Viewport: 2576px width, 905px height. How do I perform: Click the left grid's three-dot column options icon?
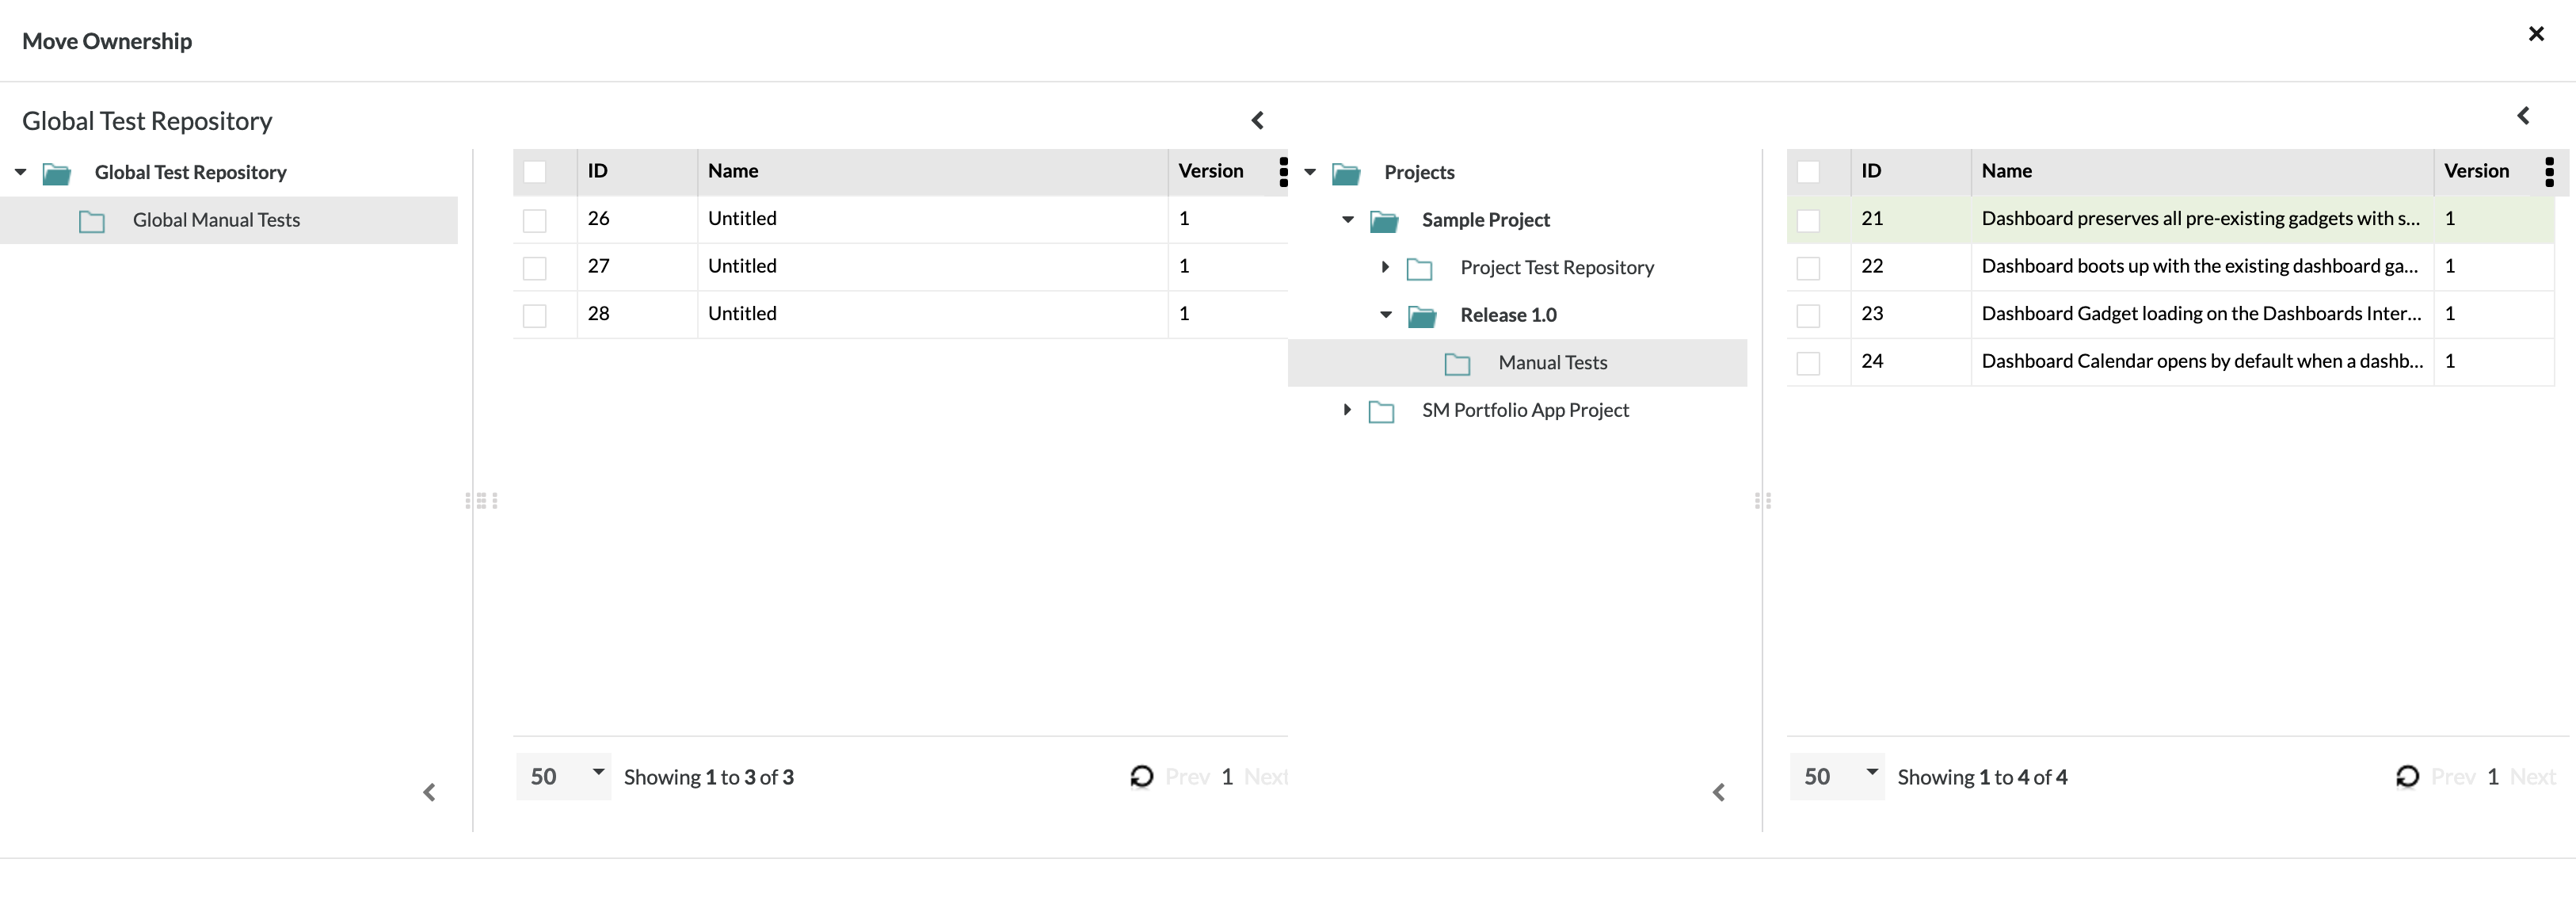click(x=1283, y=172)
